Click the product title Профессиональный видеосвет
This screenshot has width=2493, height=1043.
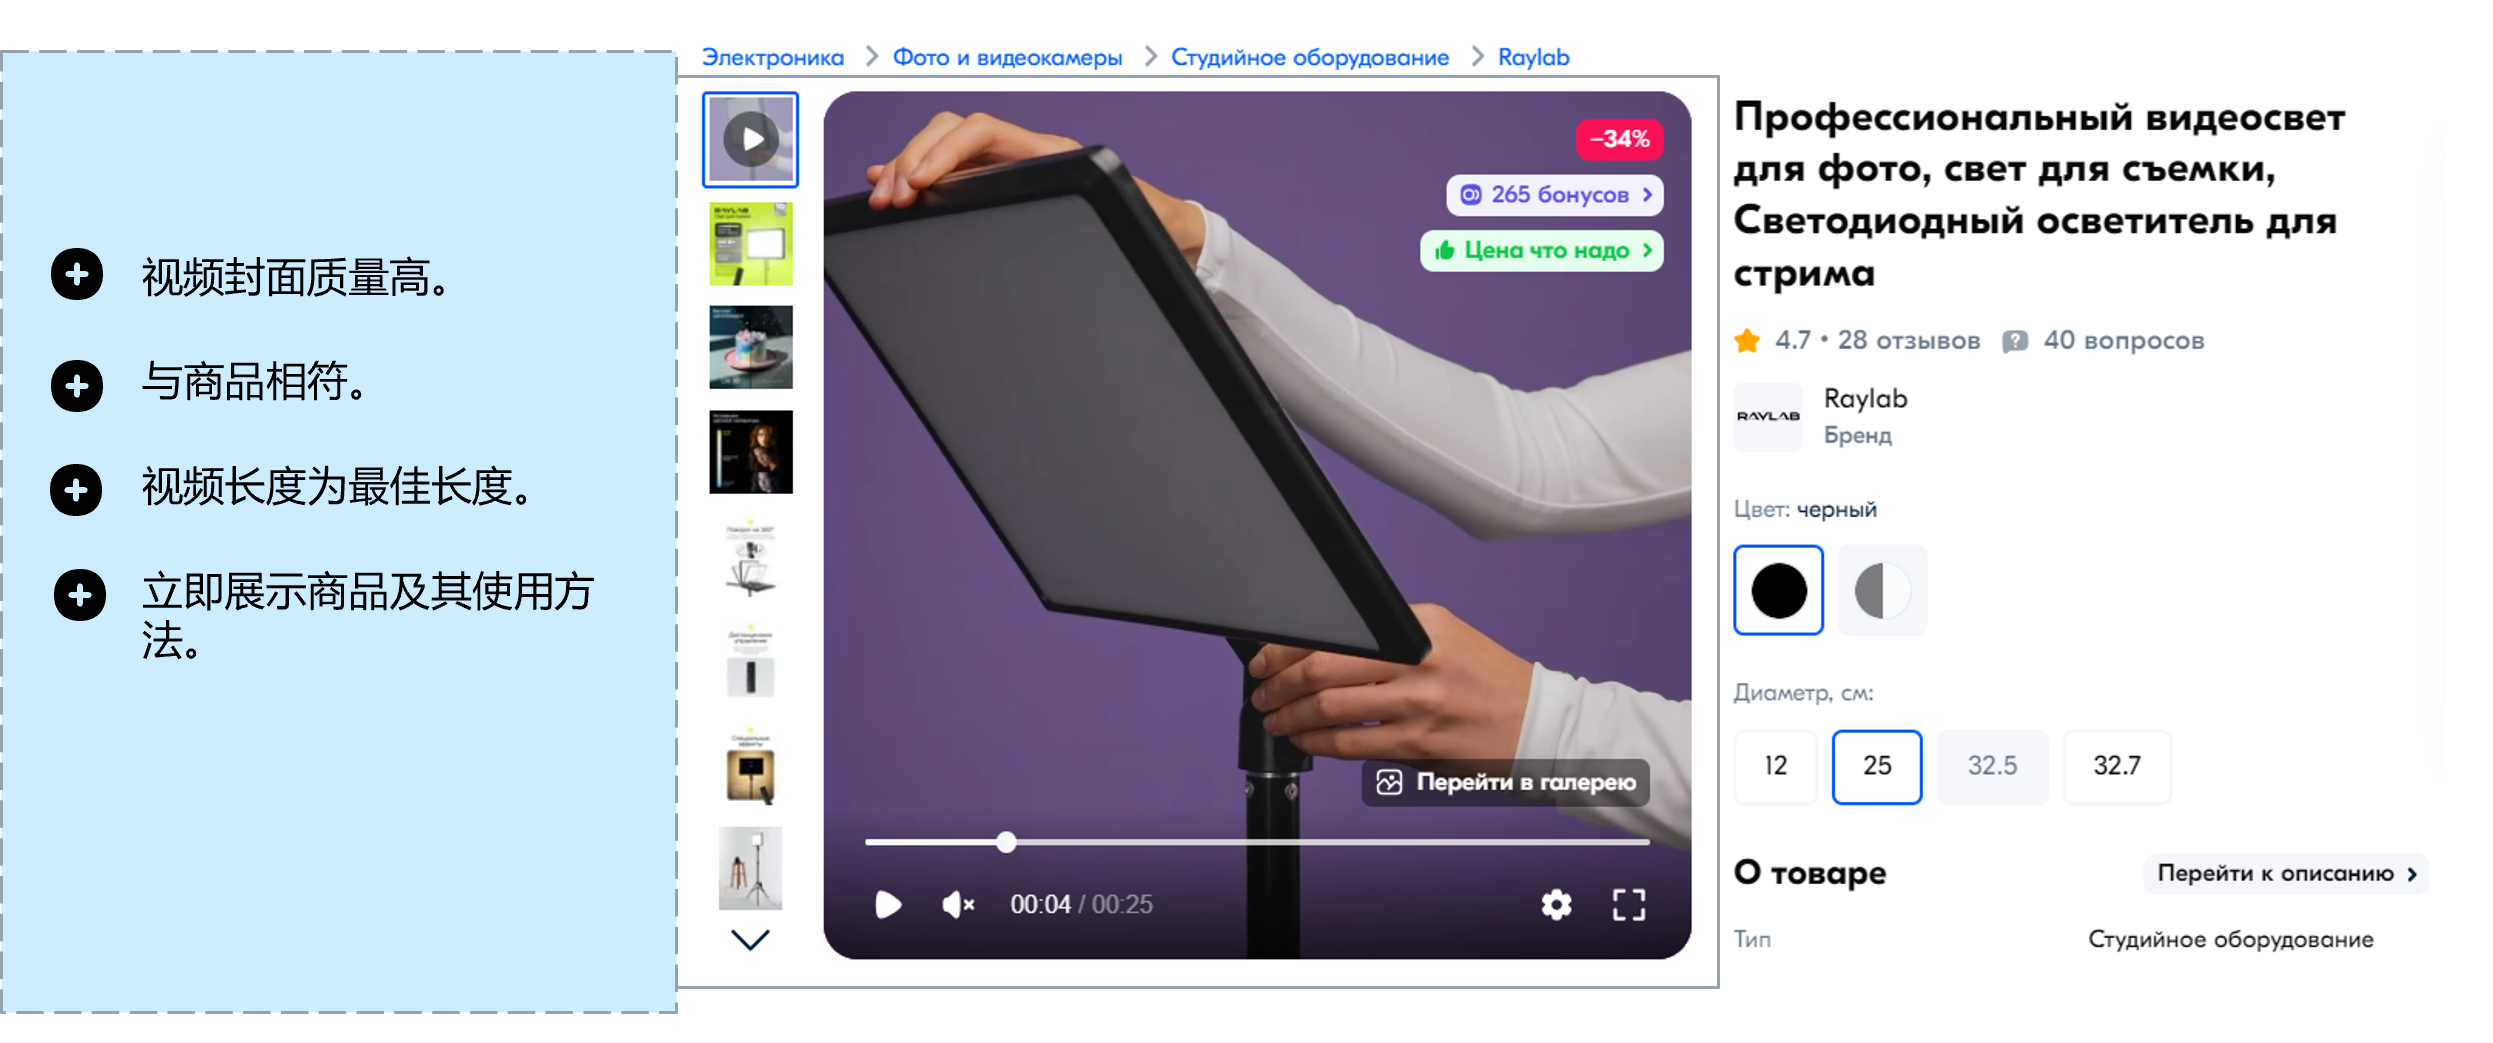(2039, 195)
